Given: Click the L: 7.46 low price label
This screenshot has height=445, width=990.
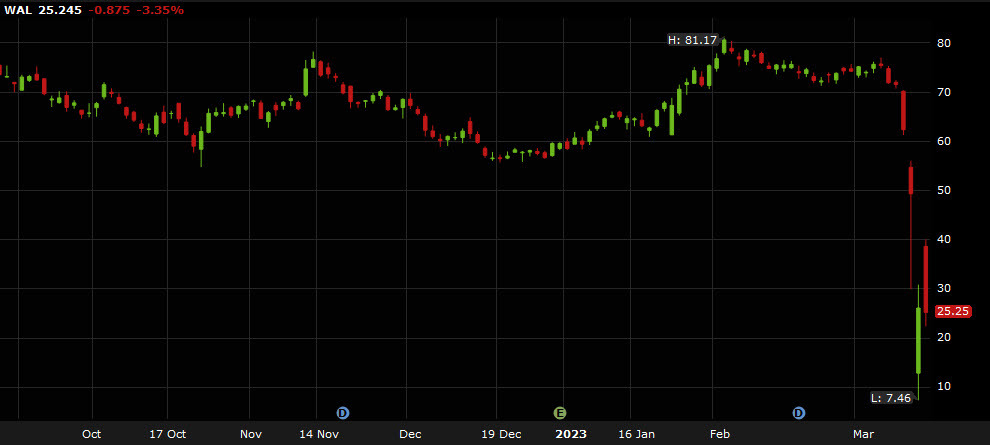Looking at the screenshot, I should click(891, 397).
